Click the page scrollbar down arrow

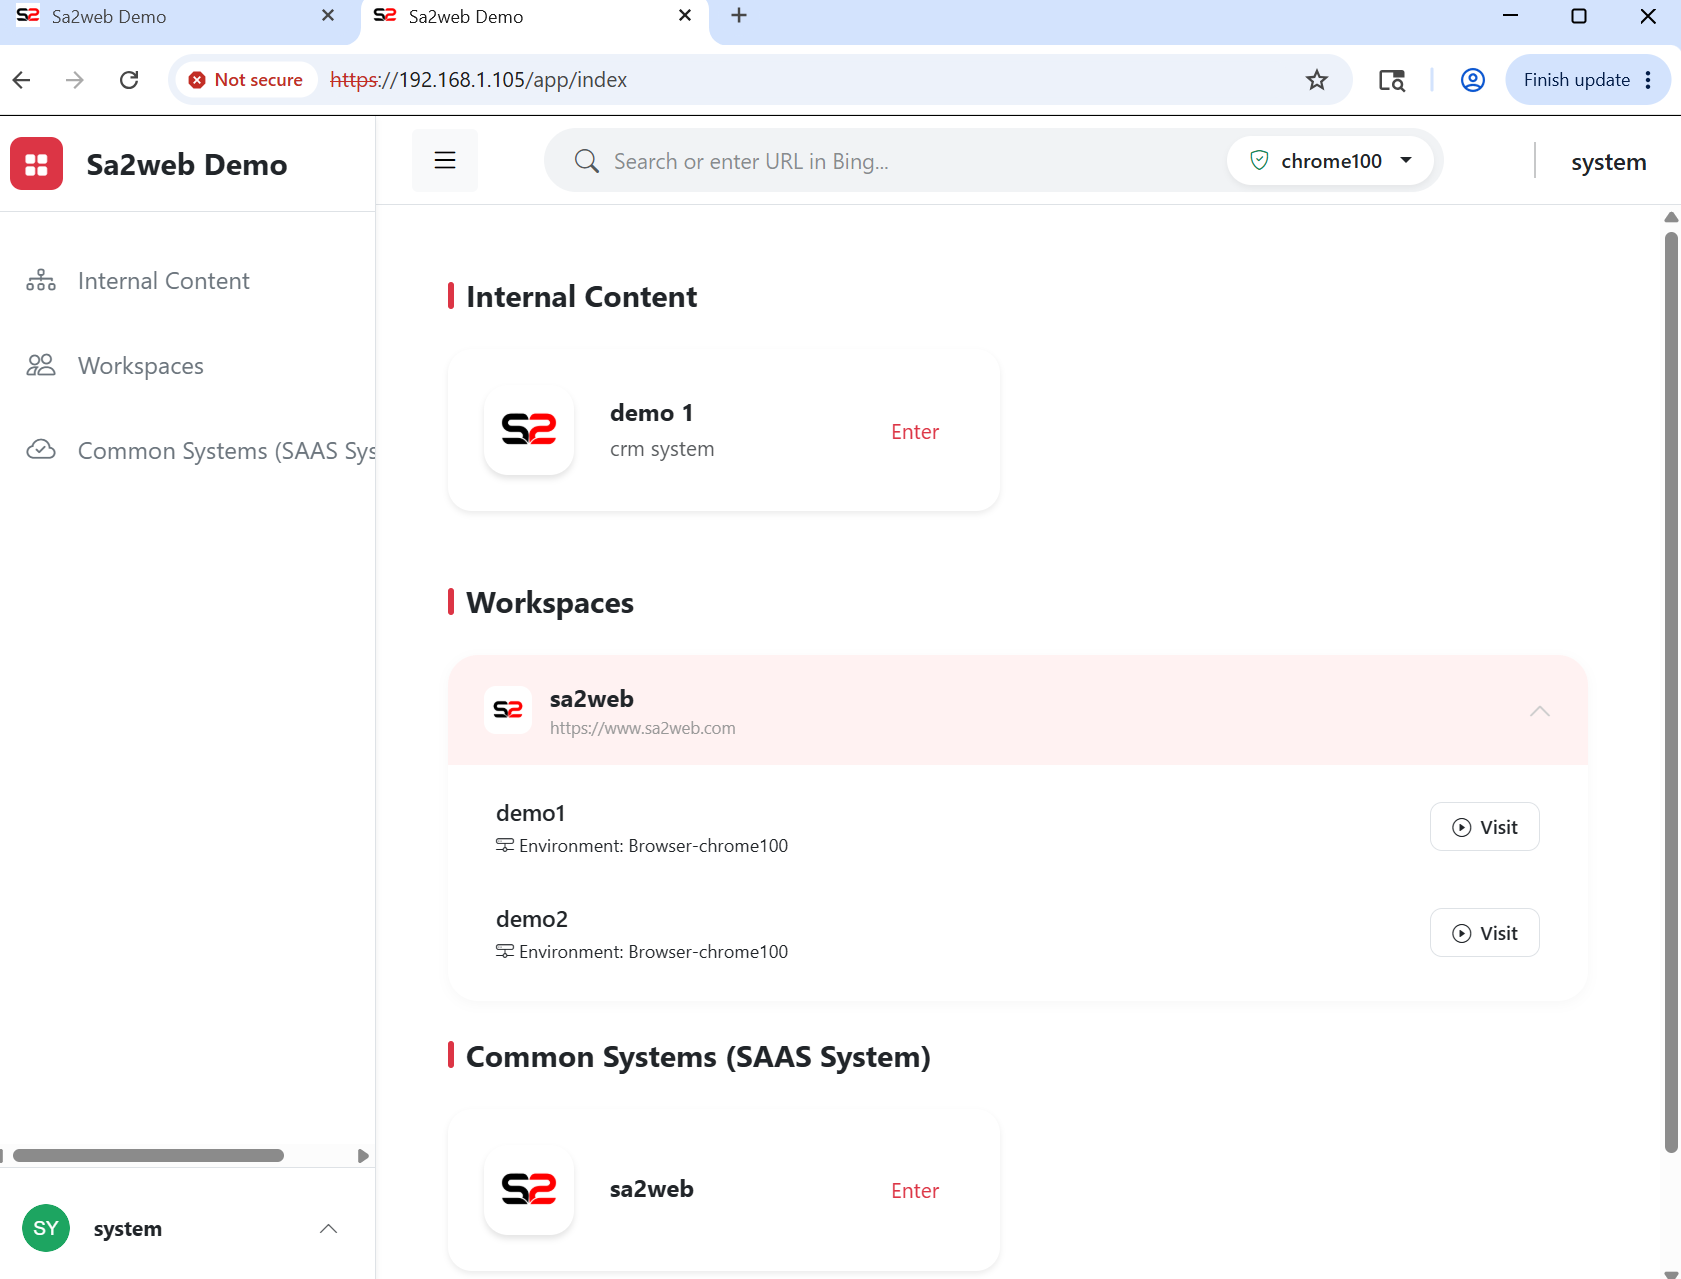[x=1671, y=1273]
